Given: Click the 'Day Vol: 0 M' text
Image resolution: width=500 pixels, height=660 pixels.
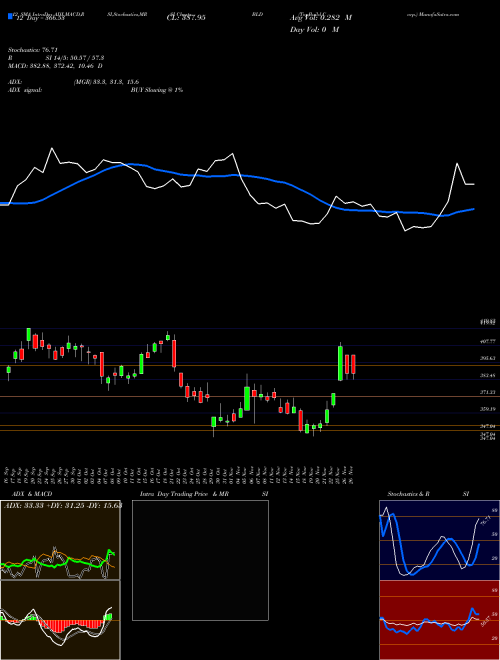Looking at the screenshot, I should (314, 30).
